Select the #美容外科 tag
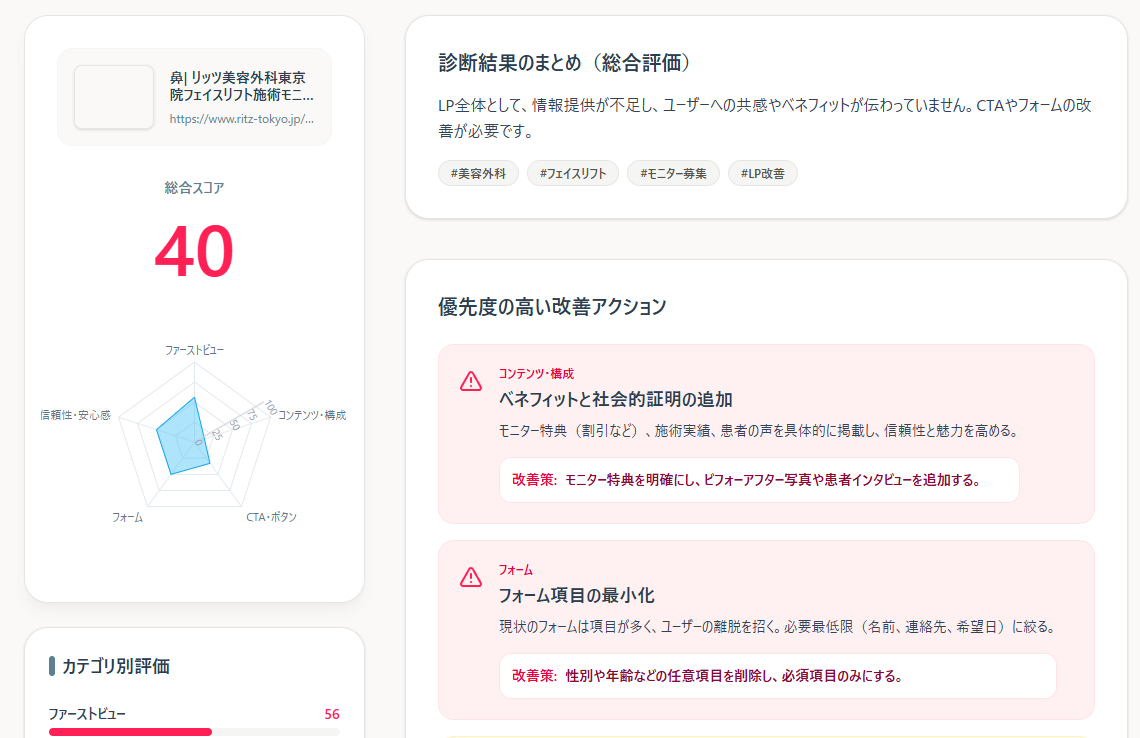This screenshot has height=738, width=1140. click(478, 173)
